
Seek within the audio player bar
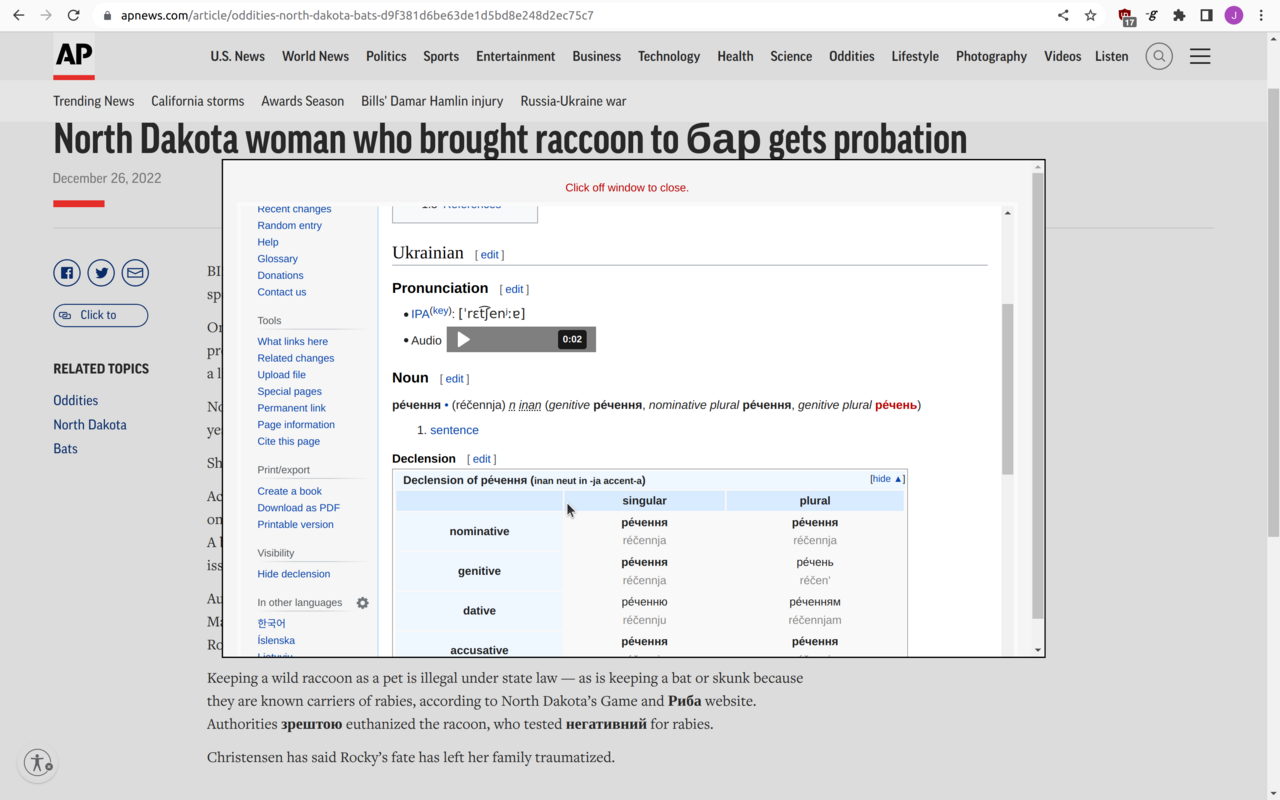[521, 340]
